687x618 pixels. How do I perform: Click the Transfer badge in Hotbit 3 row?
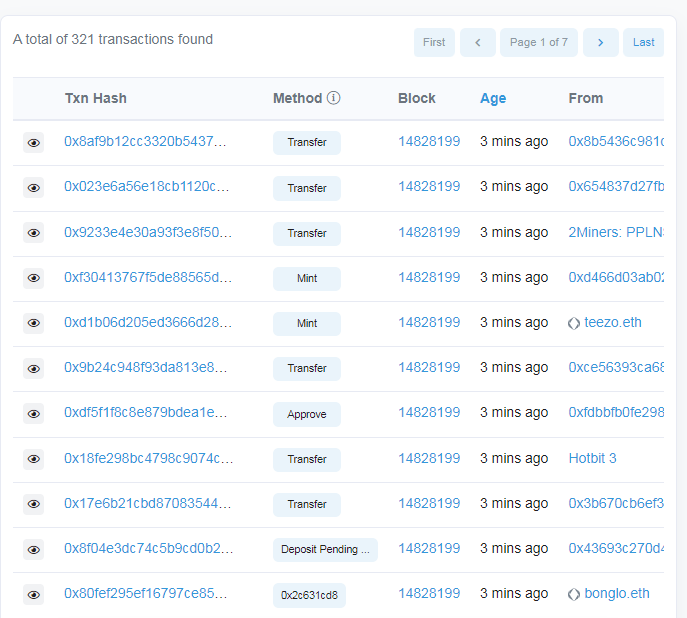pyautogui.click(x=307, y=459)
